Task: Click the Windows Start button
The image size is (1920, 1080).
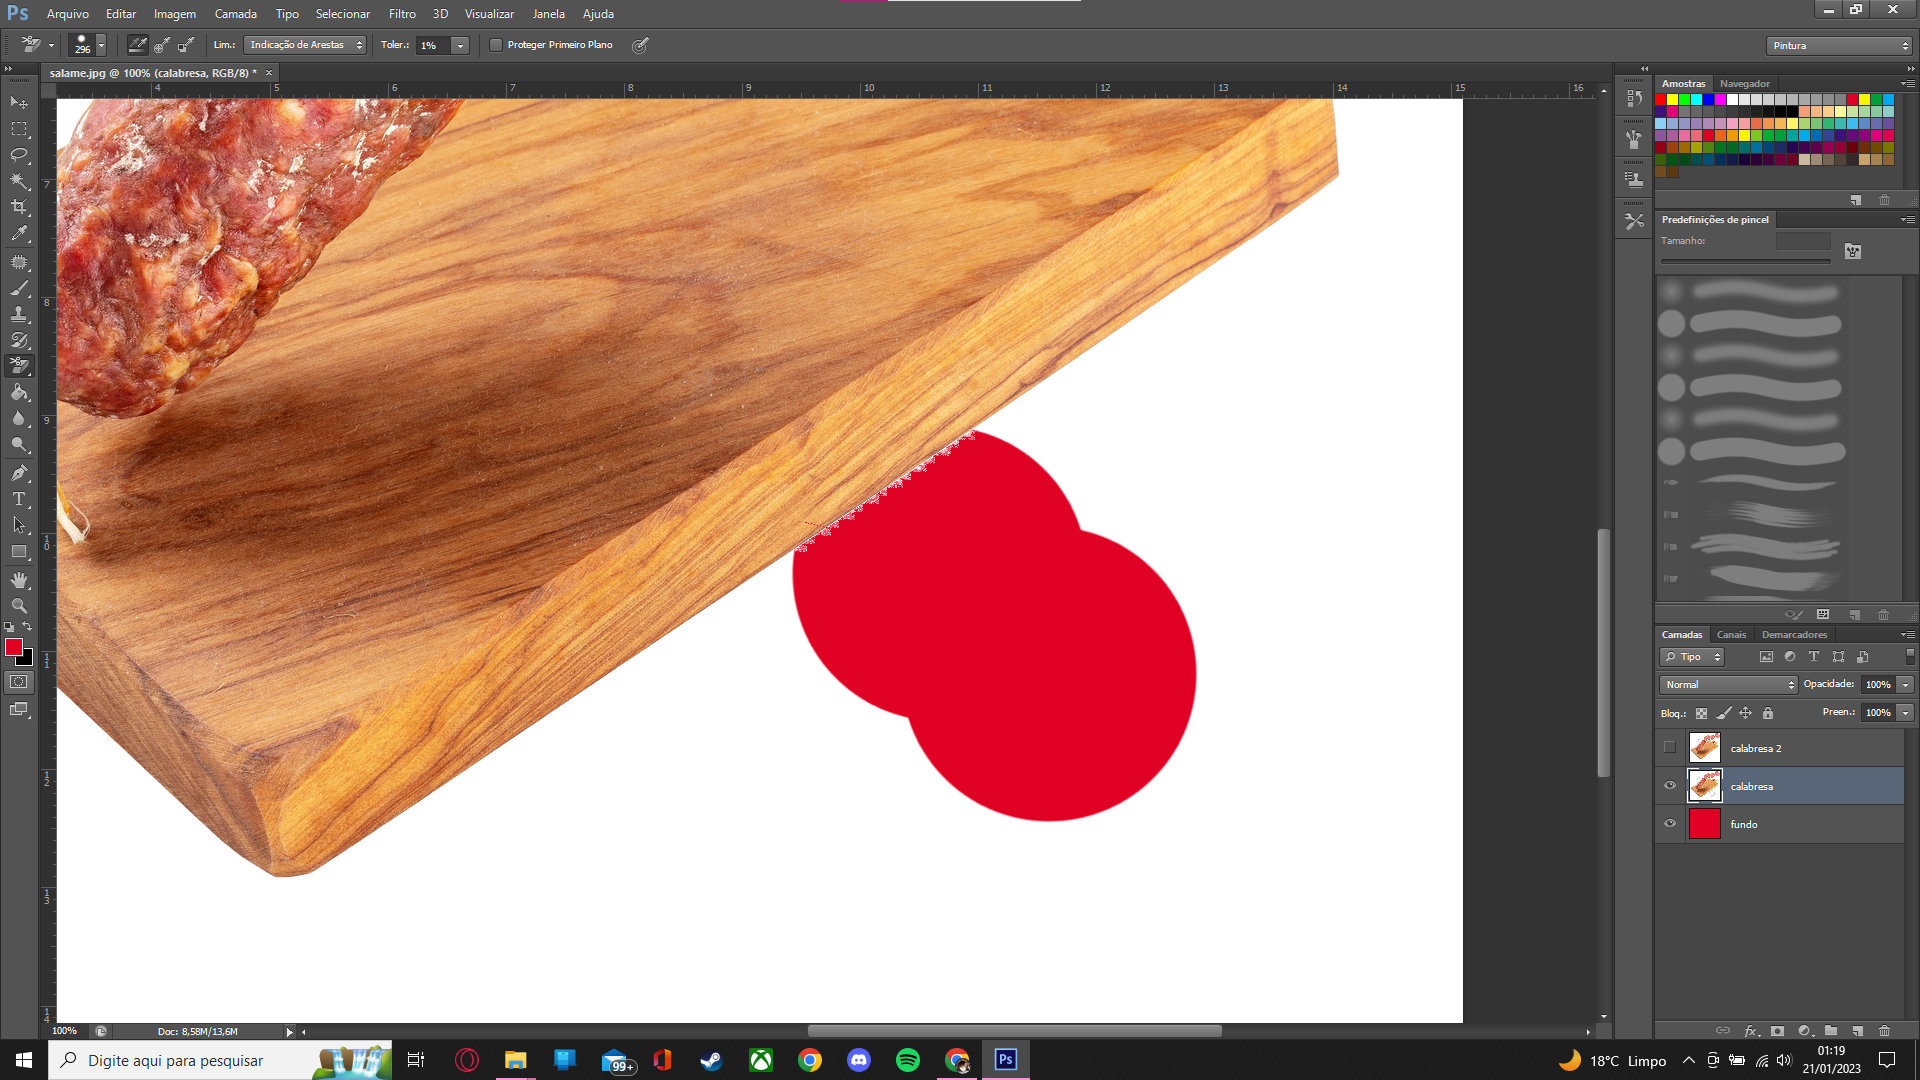Action: [24, 1060]
